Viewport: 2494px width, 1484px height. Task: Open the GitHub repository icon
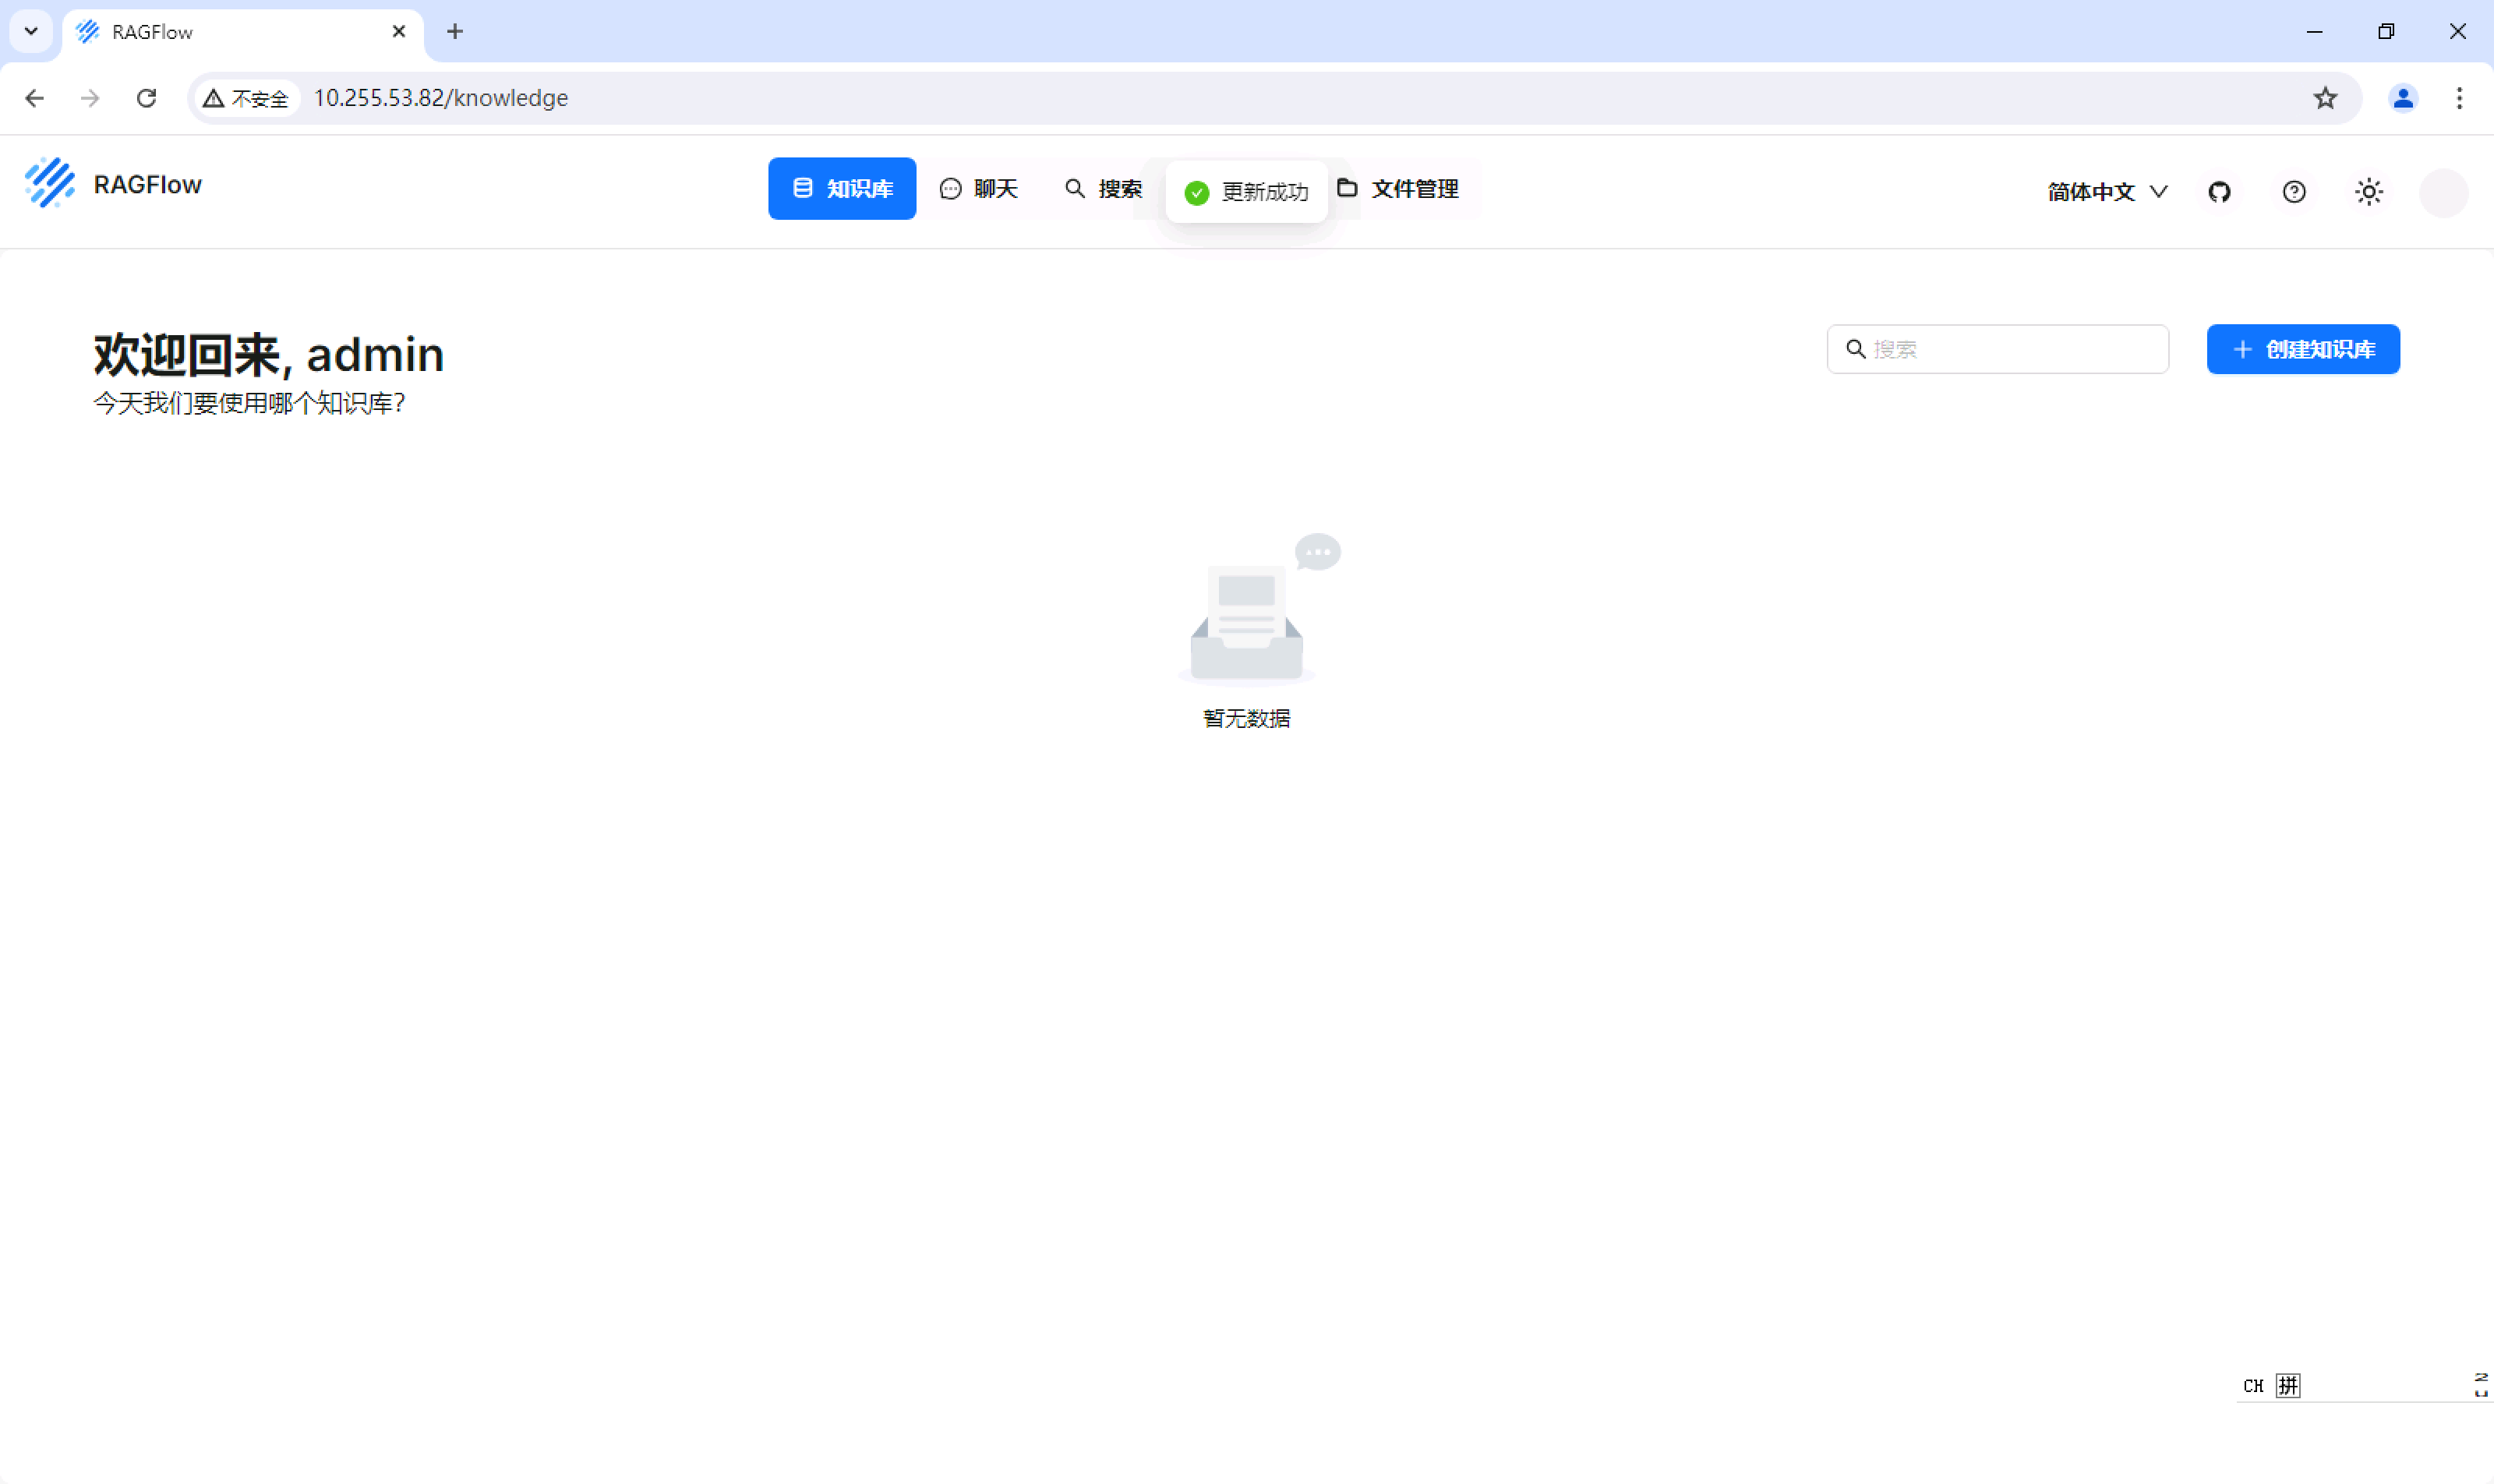click(x=2219, y=191)
